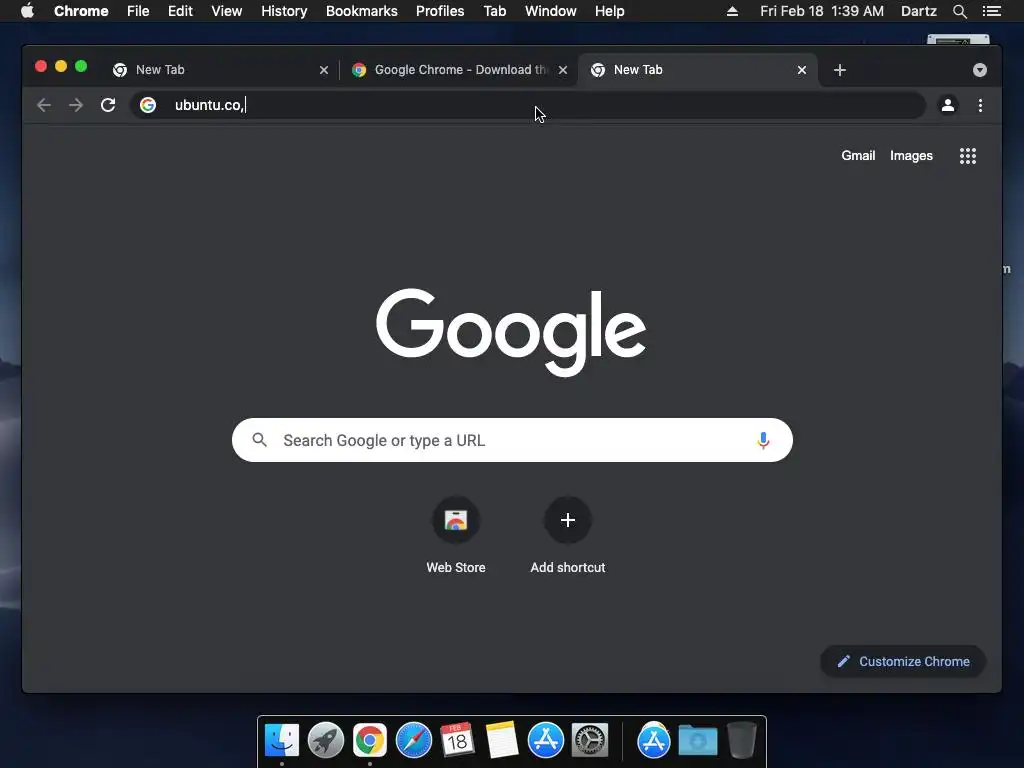Open the Trash in the dock
The image size is (1024, 768).
pos(742,741)
